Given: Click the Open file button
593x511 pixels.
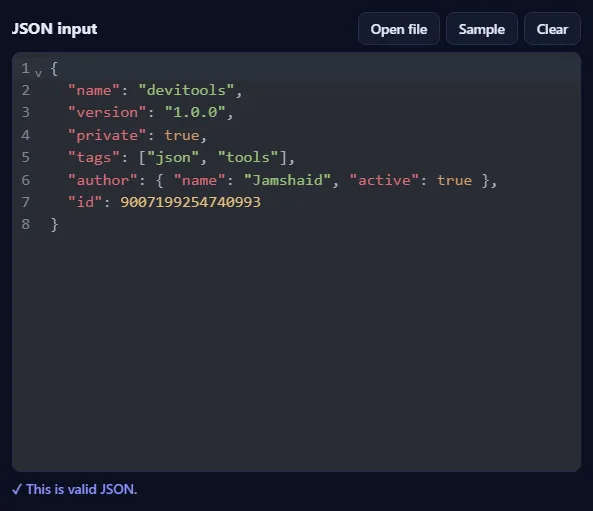Looking at the screenshot, I should coord(399,29).
